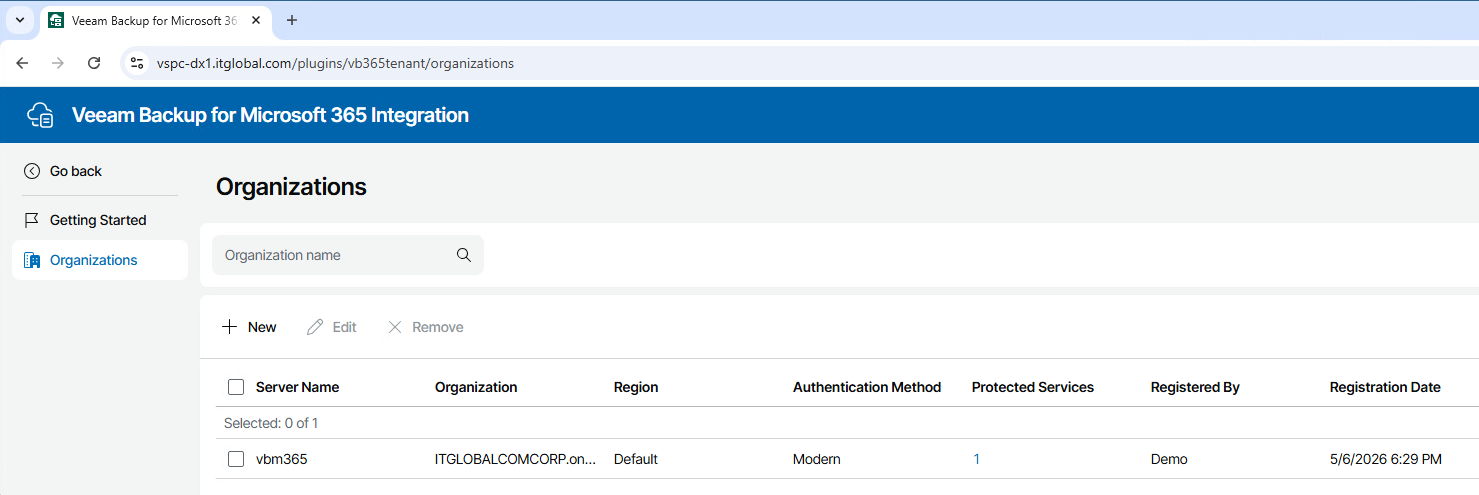Image resolution: width=1479 pixels, height=495 pixels.
Task: Click the Veeam Backup for Microsoft 365 Integration title
Action: [x=270, y=115]
